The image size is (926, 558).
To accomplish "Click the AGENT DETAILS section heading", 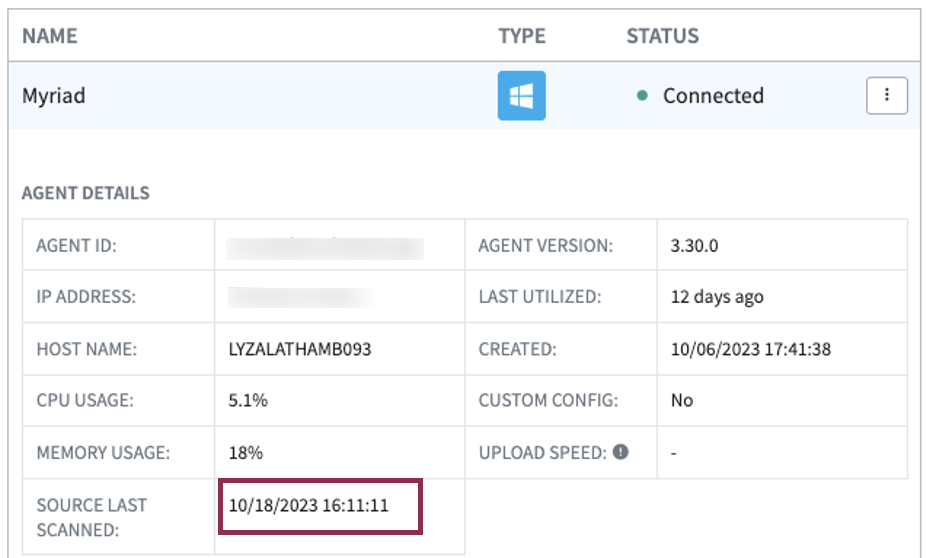I will tap(85, 193).
